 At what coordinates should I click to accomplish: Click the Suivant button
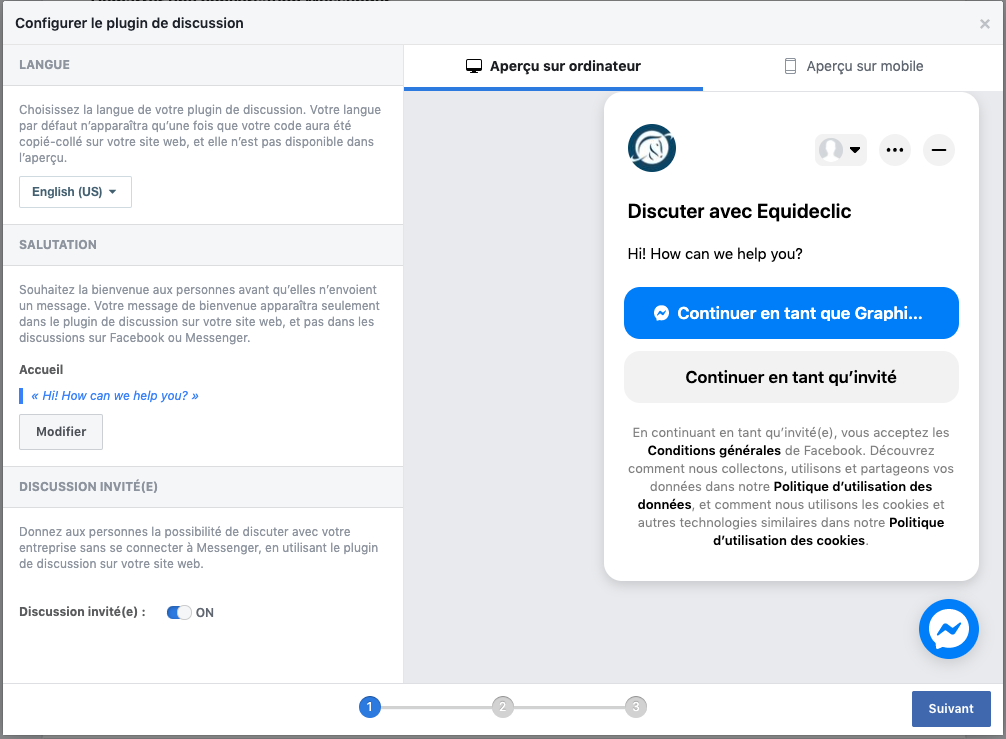951,708
